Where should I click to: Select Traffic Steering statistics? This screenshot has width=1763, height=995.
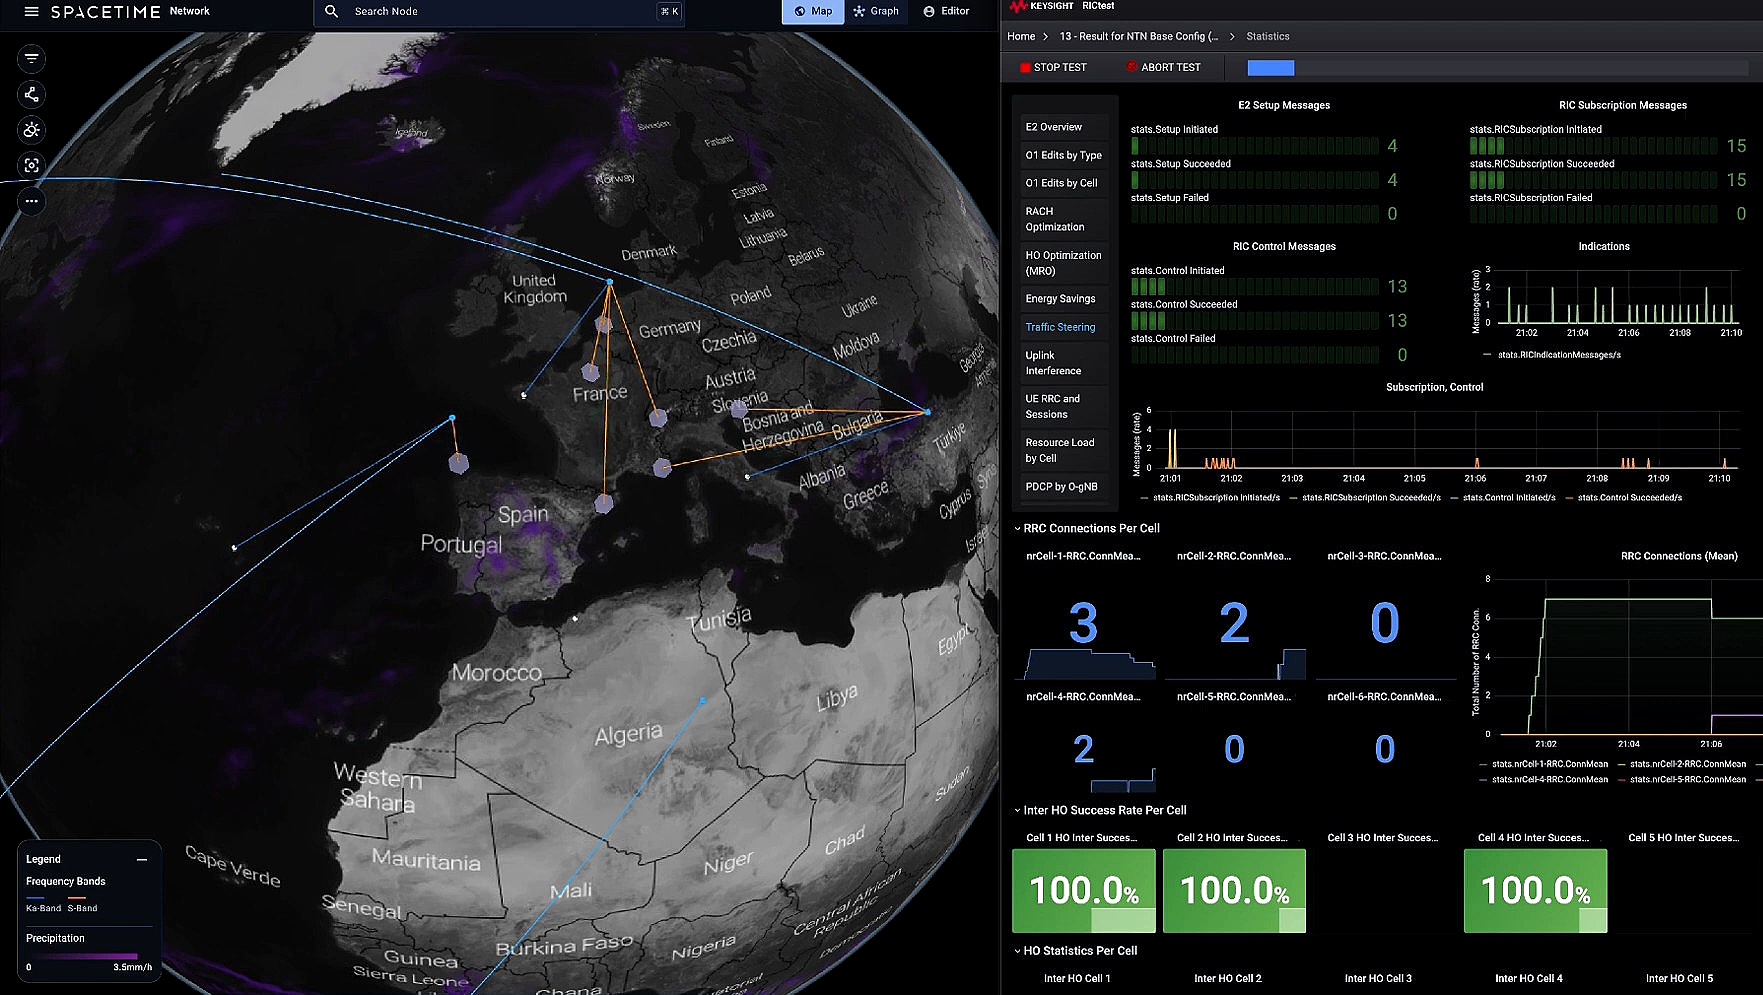(x=1064, y=327)
